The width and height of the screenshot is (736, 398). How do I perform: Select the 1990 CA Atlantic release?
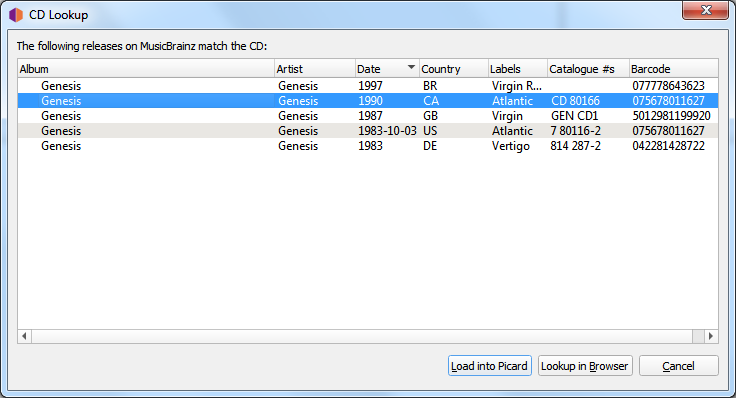pos(368,100)
